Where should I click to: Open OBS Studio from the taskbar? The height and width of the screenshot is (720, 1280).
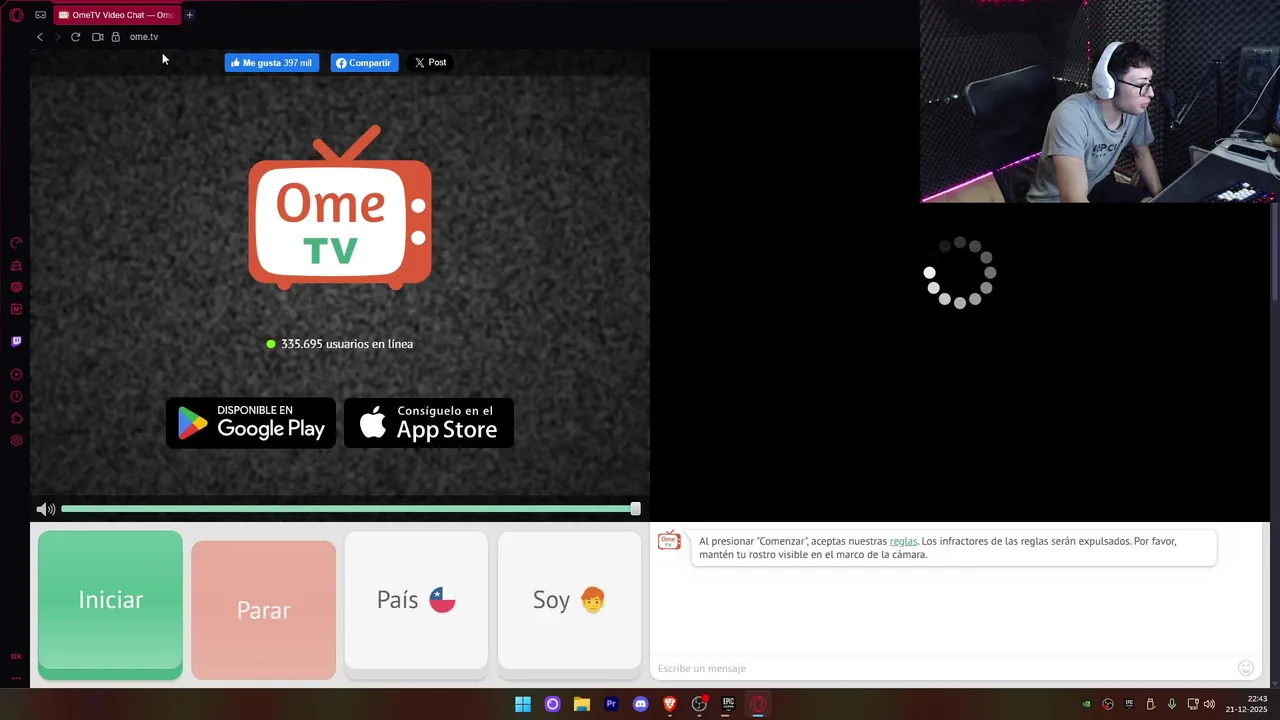699,704
